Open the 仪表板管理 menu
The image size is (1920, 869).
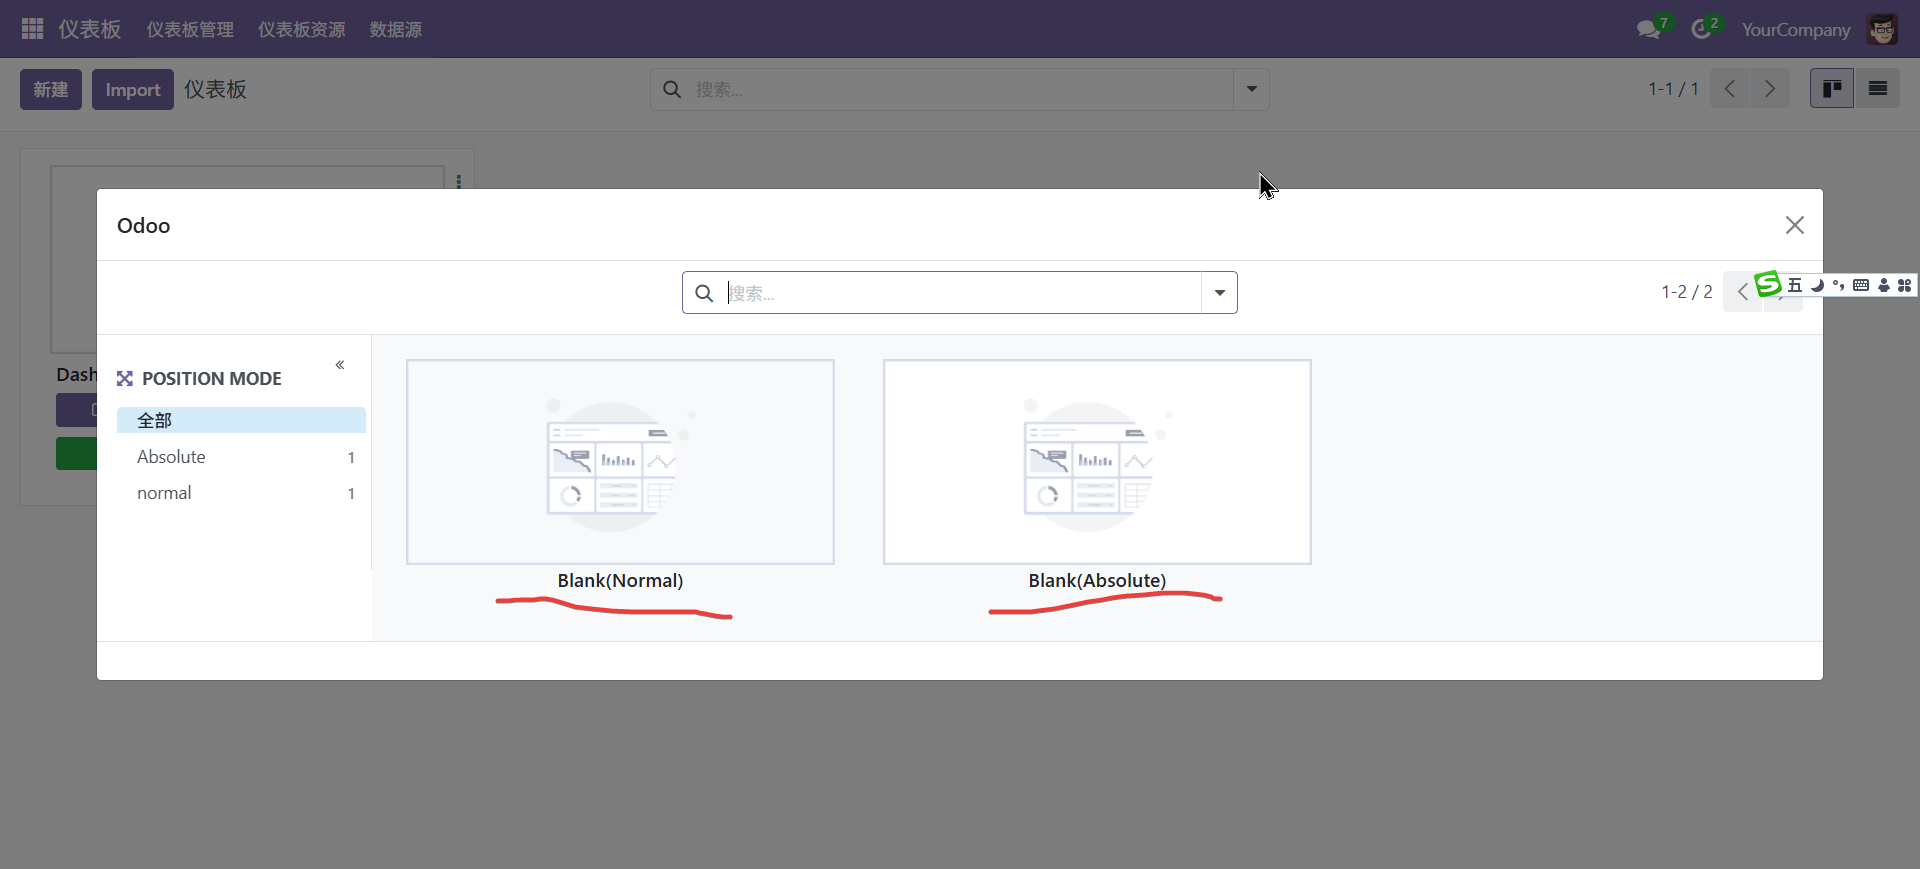tap(190, 30)
